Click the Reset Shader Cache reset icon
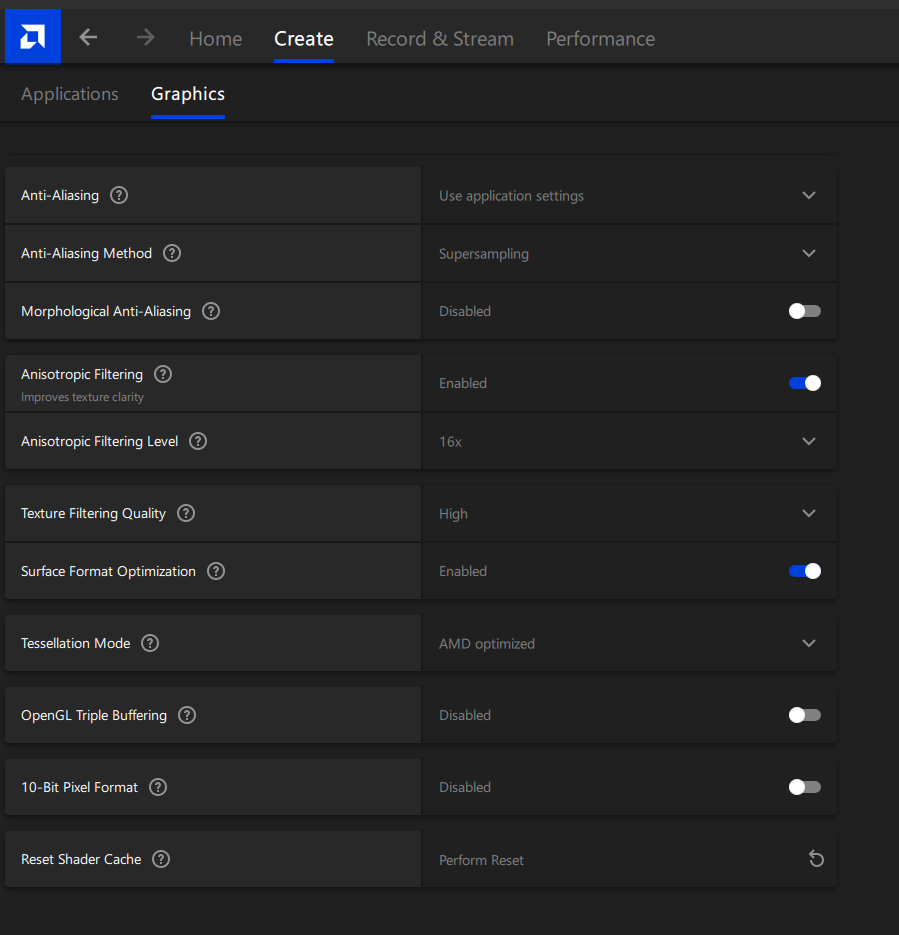 [x=816, y=859]
